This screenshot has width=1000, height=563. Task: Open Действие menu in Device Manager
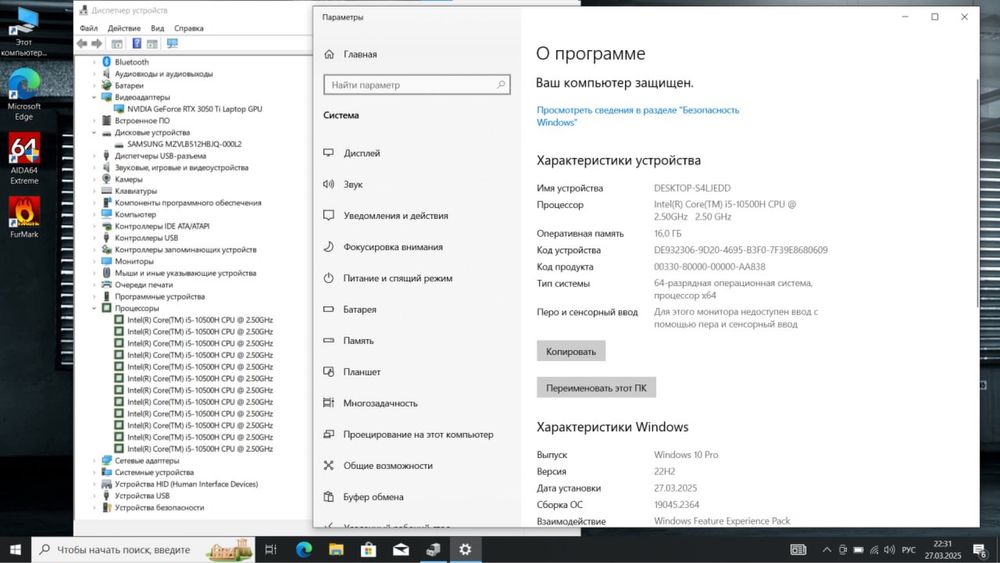pos(124,28)
